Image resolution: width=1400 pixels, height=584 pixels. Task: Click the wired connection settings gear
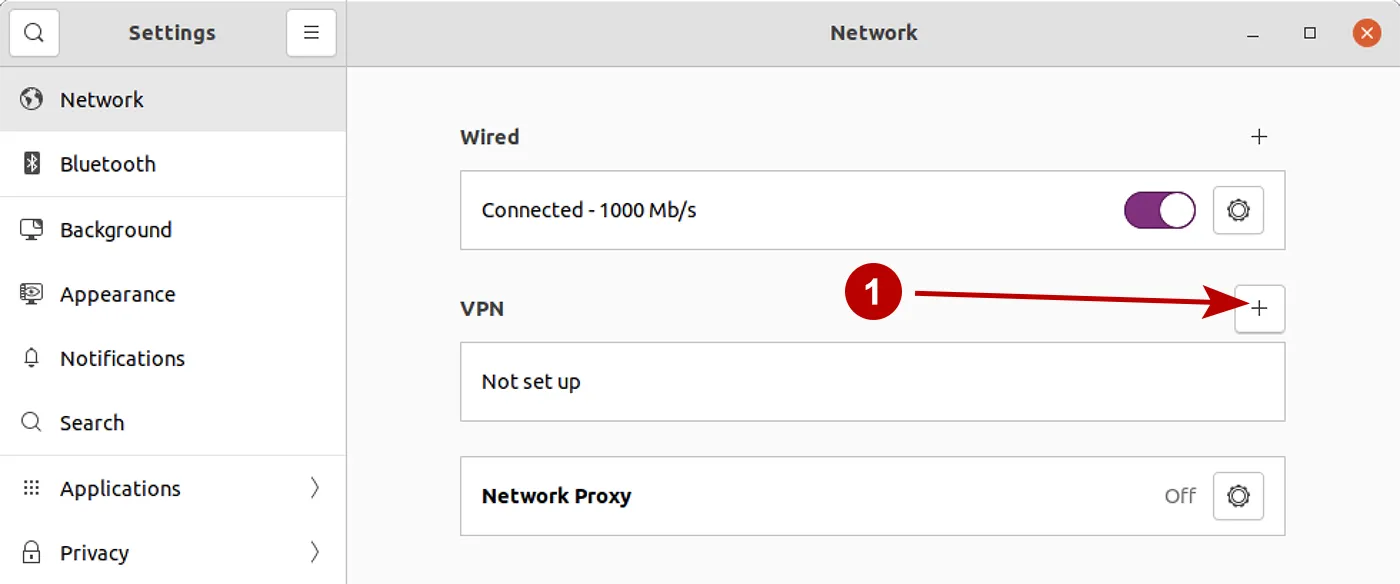click(1238, 211)
